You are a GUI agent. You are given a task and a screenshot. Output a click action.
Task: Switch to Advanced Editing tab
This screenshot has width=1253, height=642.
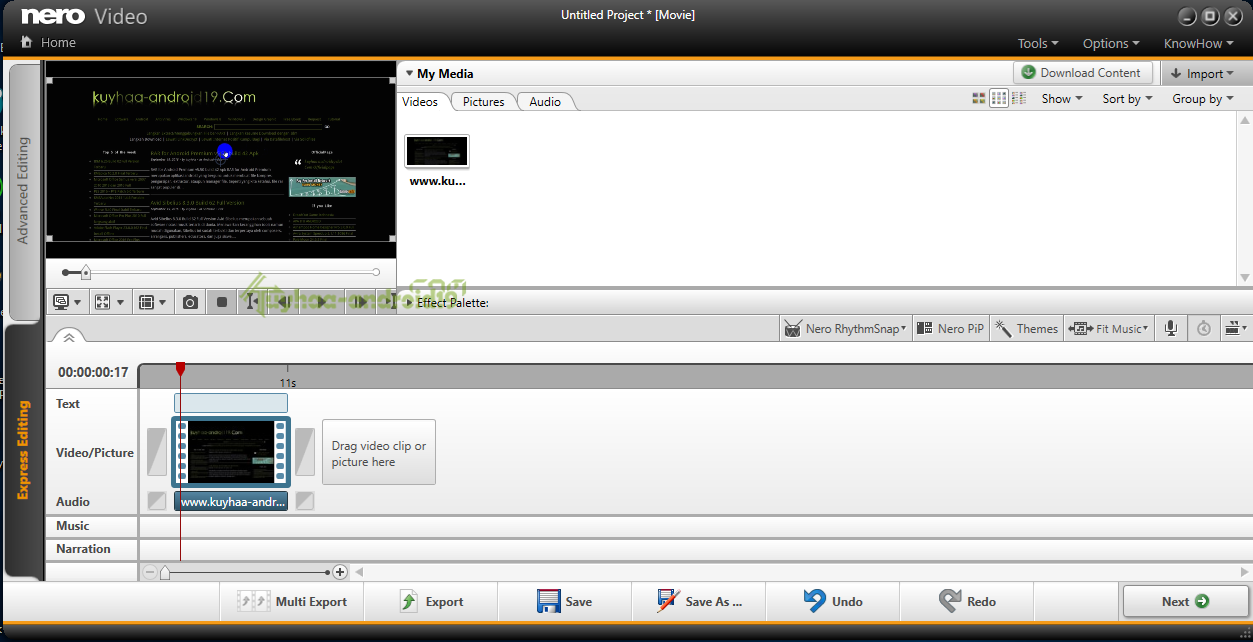(x=23, y=190)
